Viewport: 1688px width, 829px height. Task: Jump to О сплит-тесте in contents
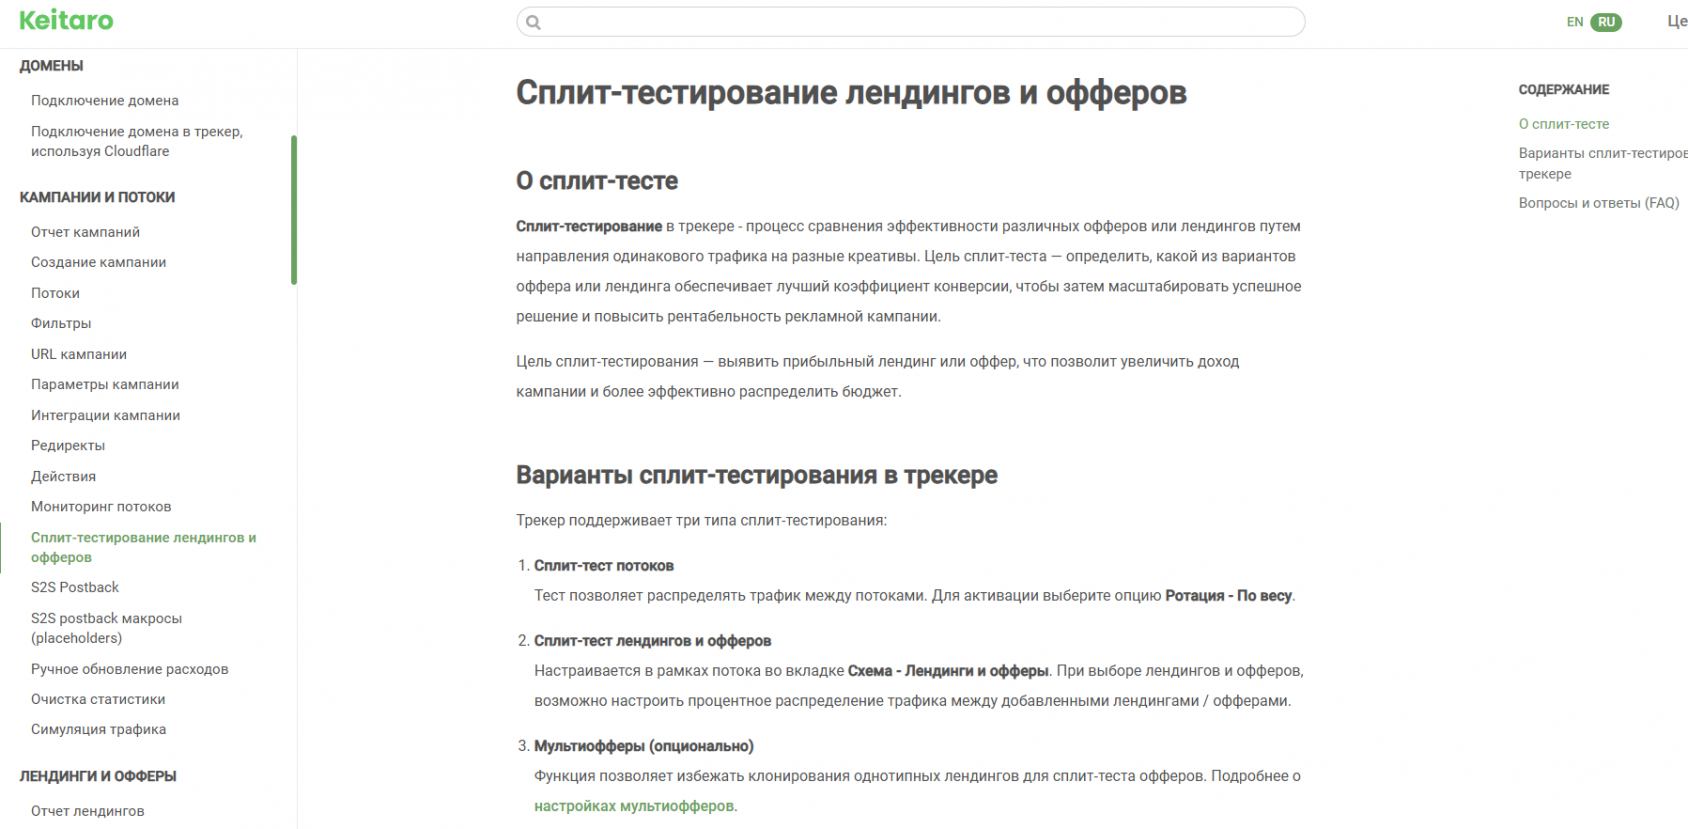pyautogui.click(x=1564, y=124)
